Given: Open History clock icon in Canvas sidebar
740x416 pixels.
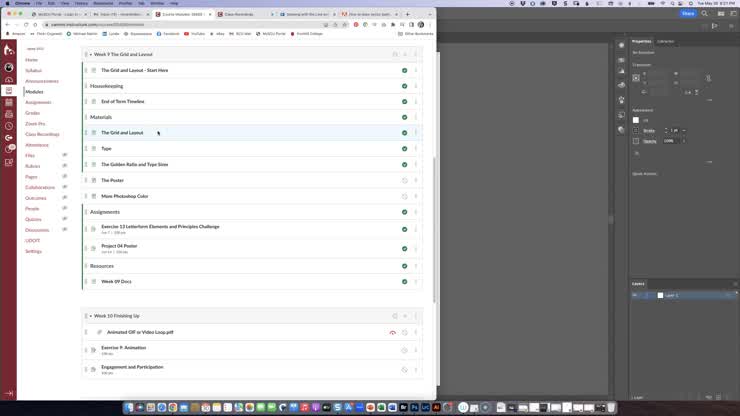Looking at the screenshot, I should tap(8, 126).
